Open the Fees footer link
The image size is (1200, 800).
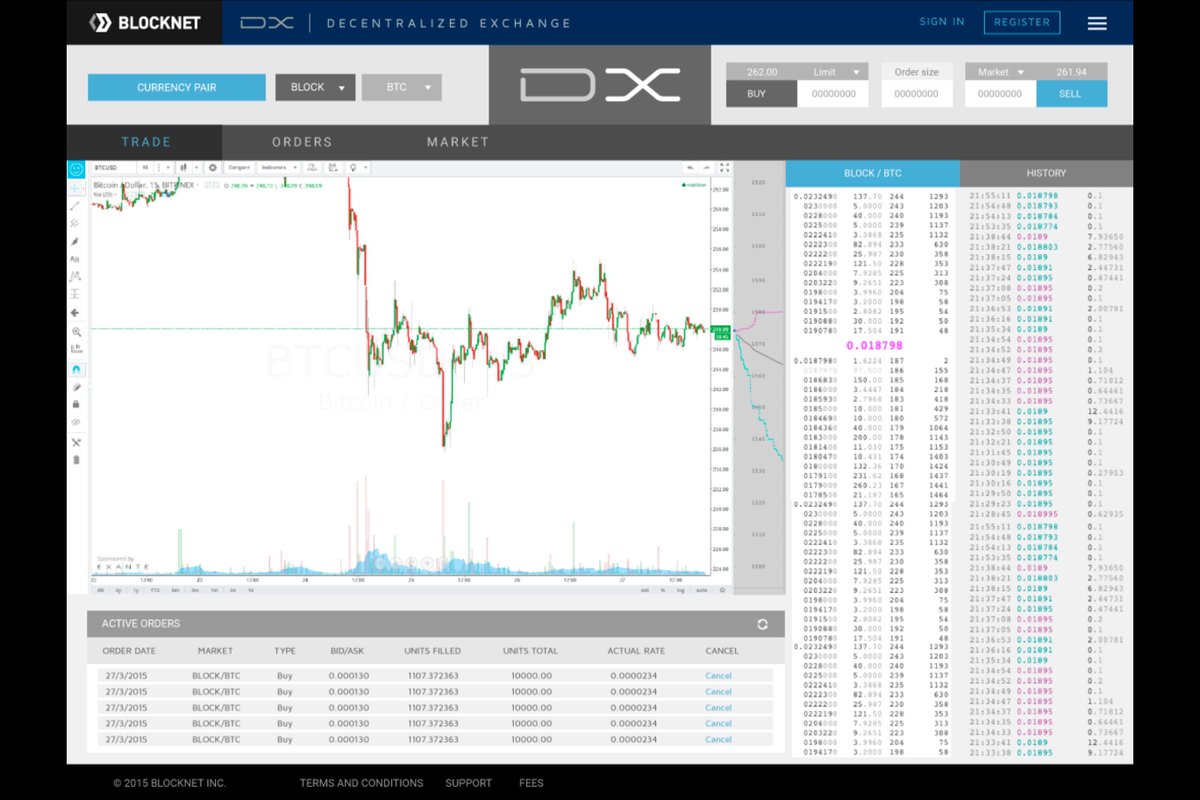[x=531, y=783]
